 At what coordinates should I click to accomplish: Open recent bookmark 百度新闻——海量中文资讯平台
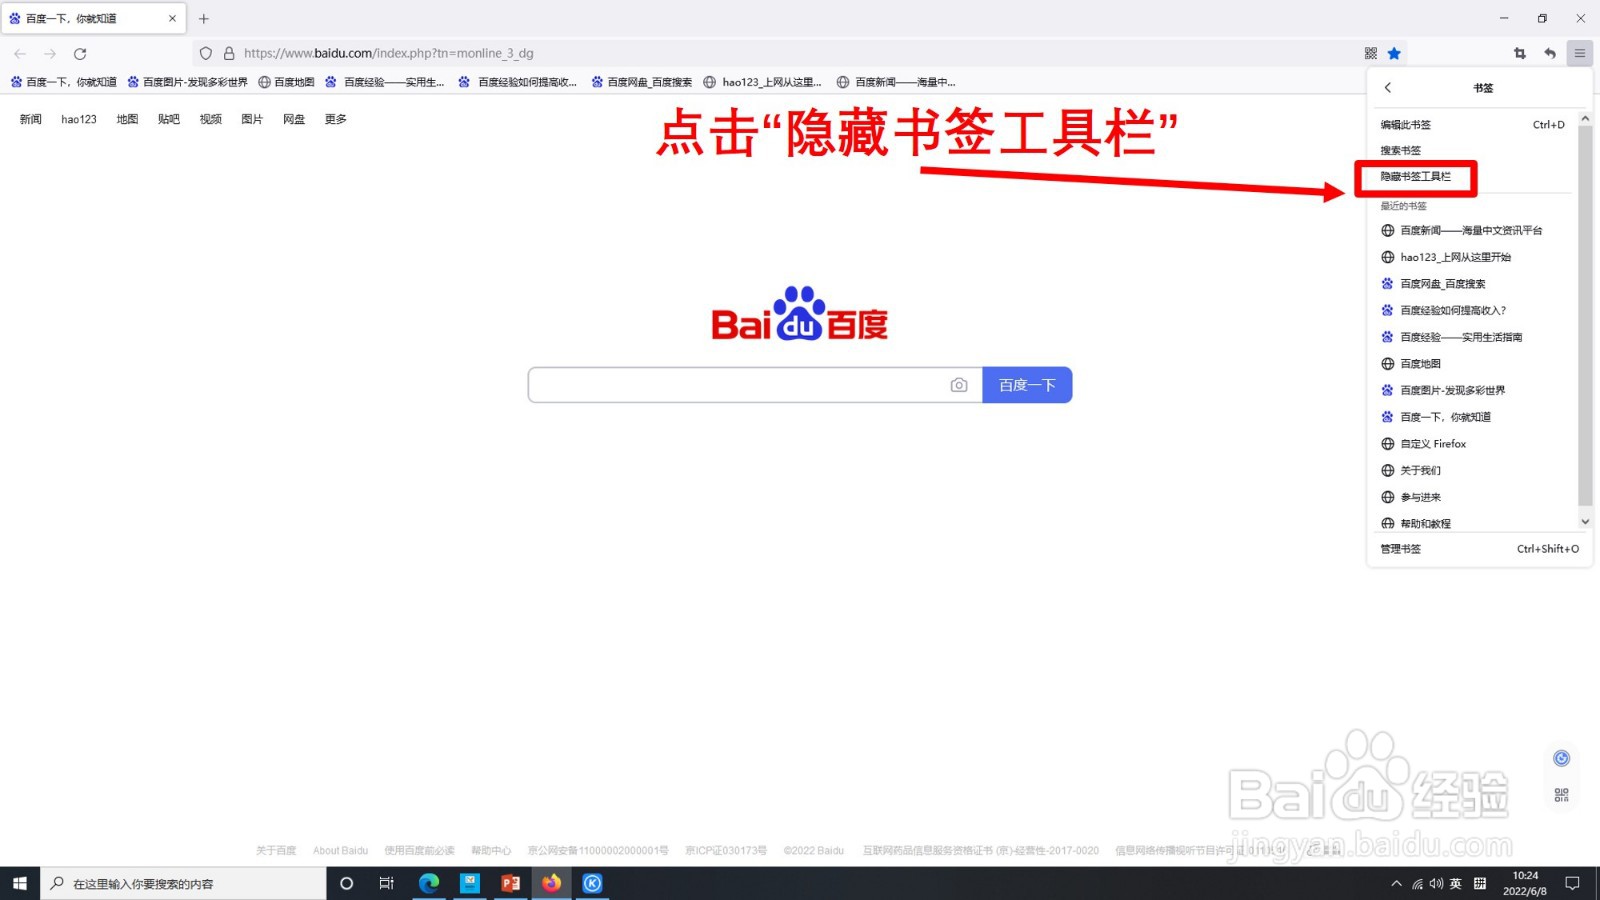(1471, 231)
